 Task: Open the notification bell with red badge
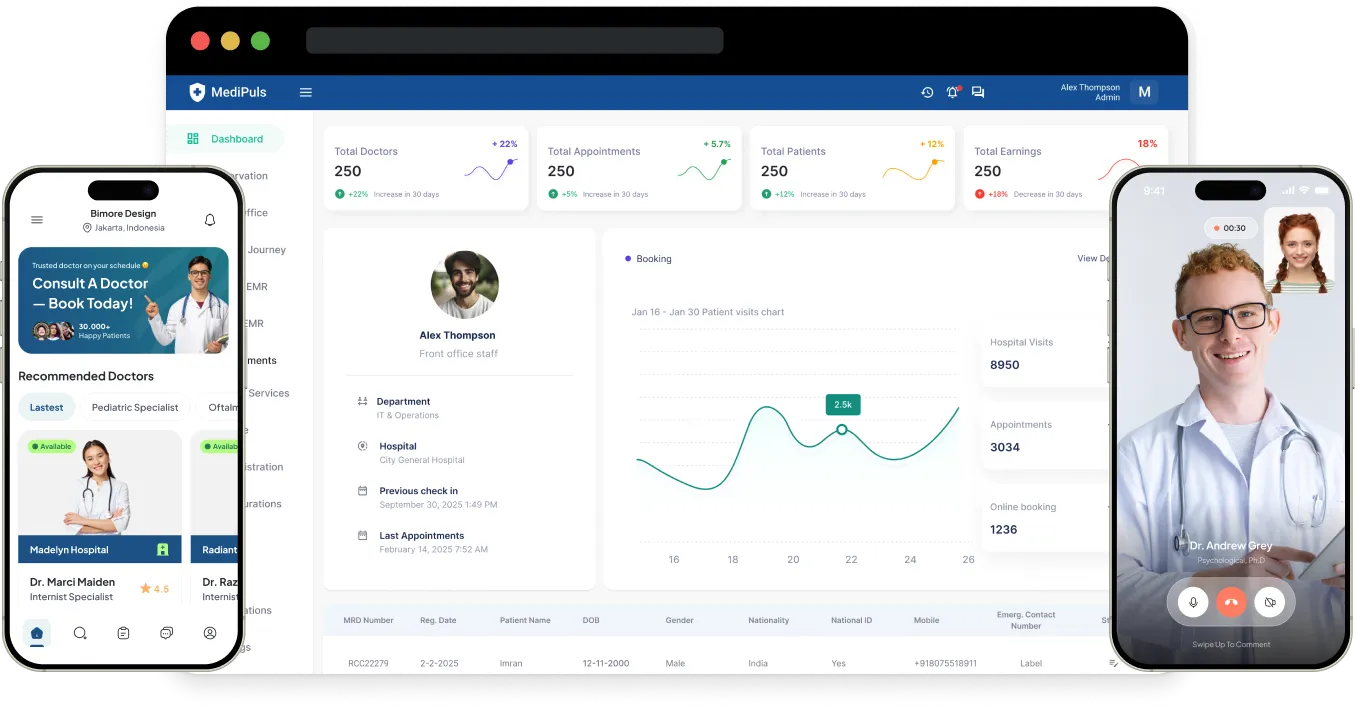pyautogui.click(x=952, y=92)
